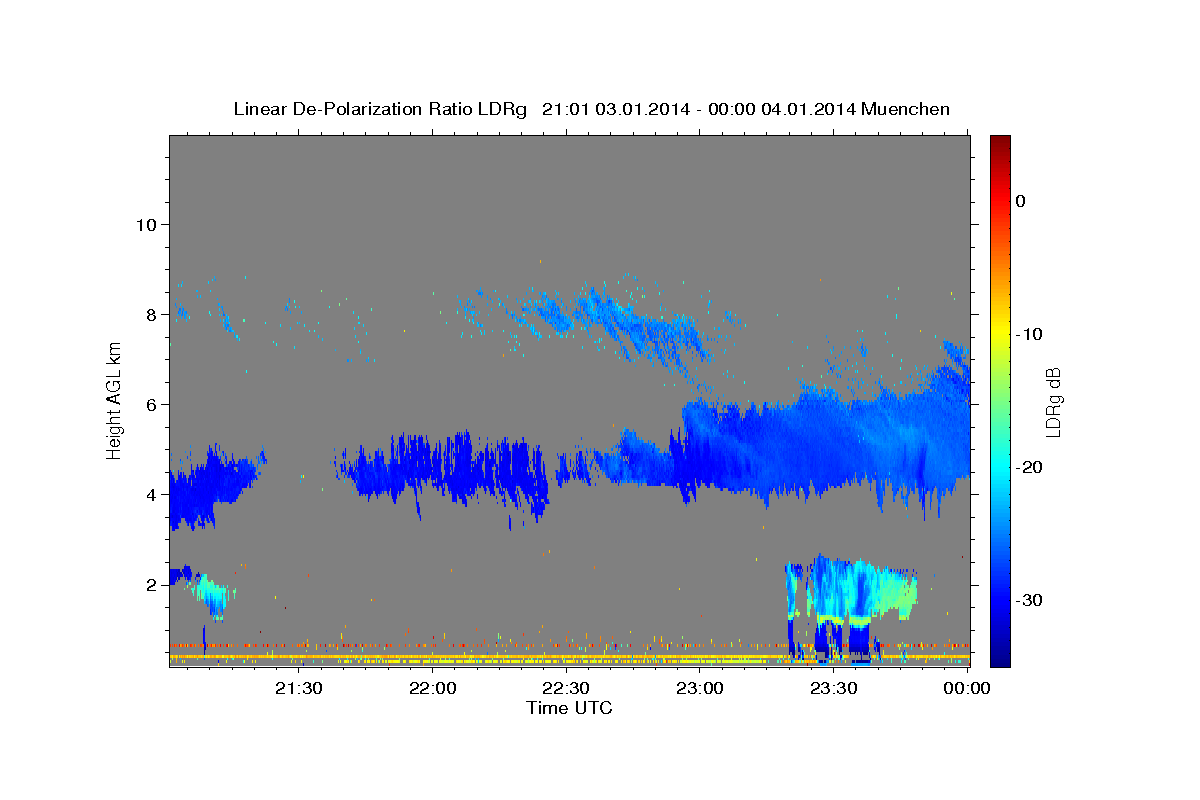The image size is (1200, 800).
Task: Click the 'Height AGL km' axis label
Action: pos(115,402)
